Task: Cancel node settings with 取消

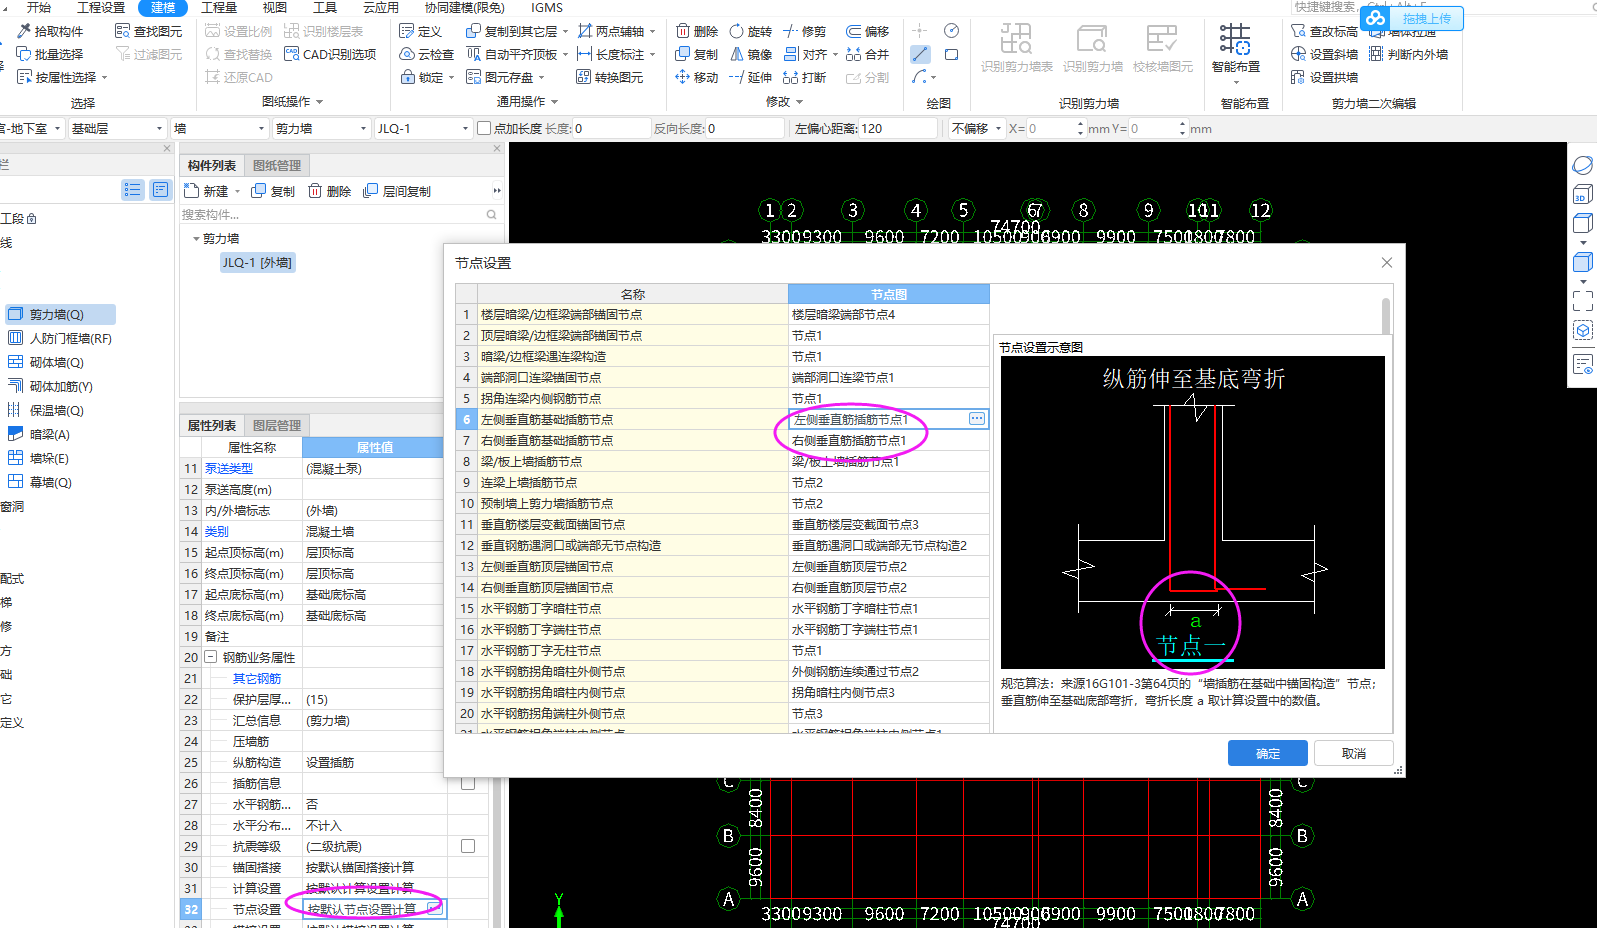Action: tap(1354, 753)
